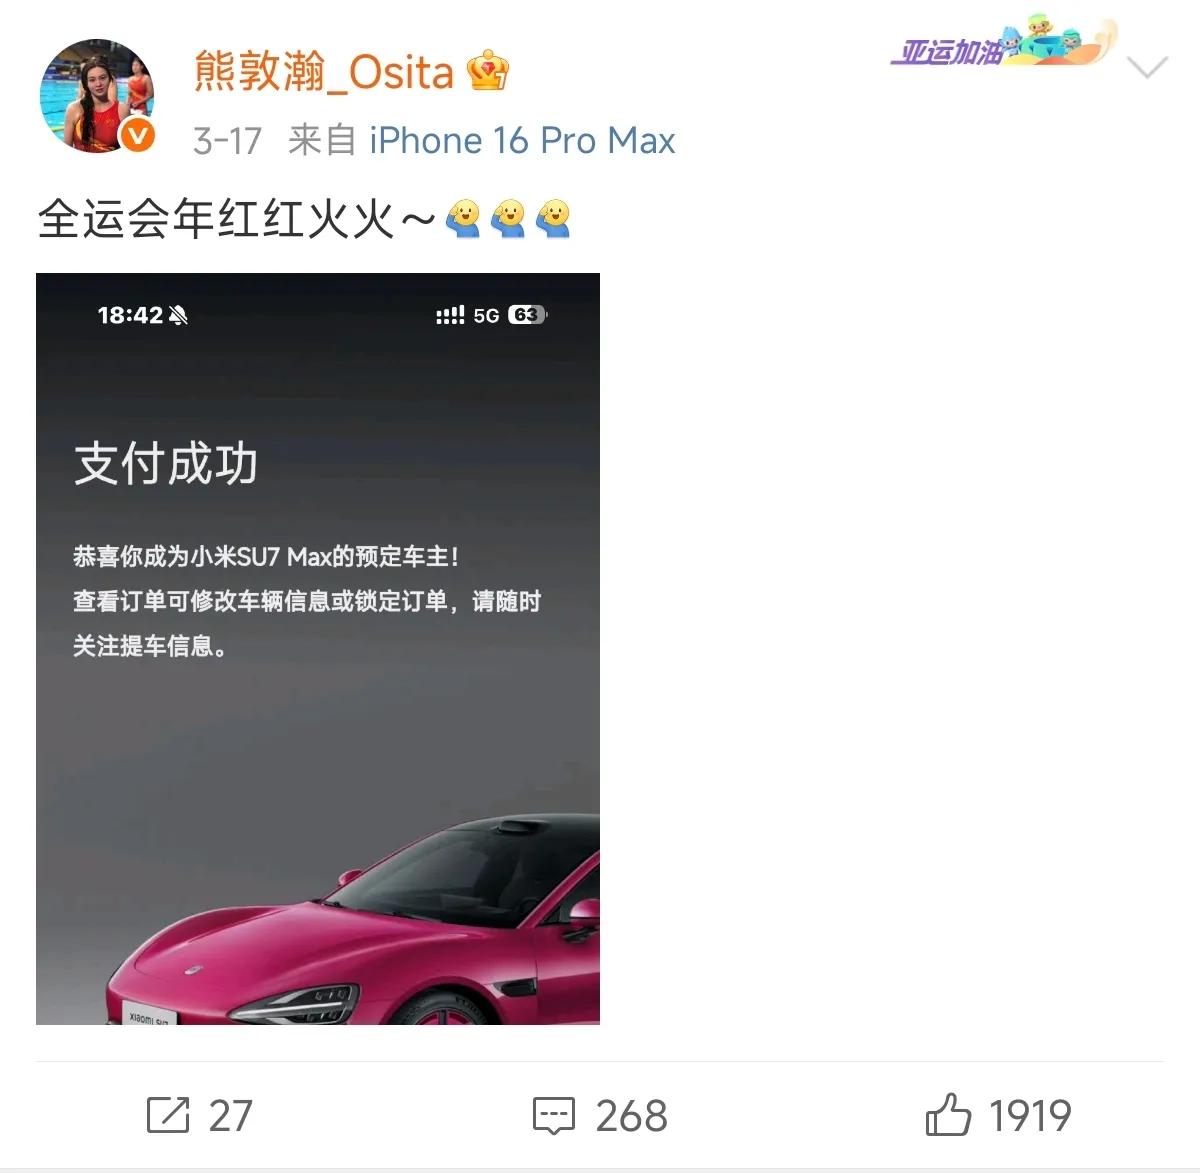1200x1173 pixels.
Task: Click the repost icon next to 27
Action: 168,1115
